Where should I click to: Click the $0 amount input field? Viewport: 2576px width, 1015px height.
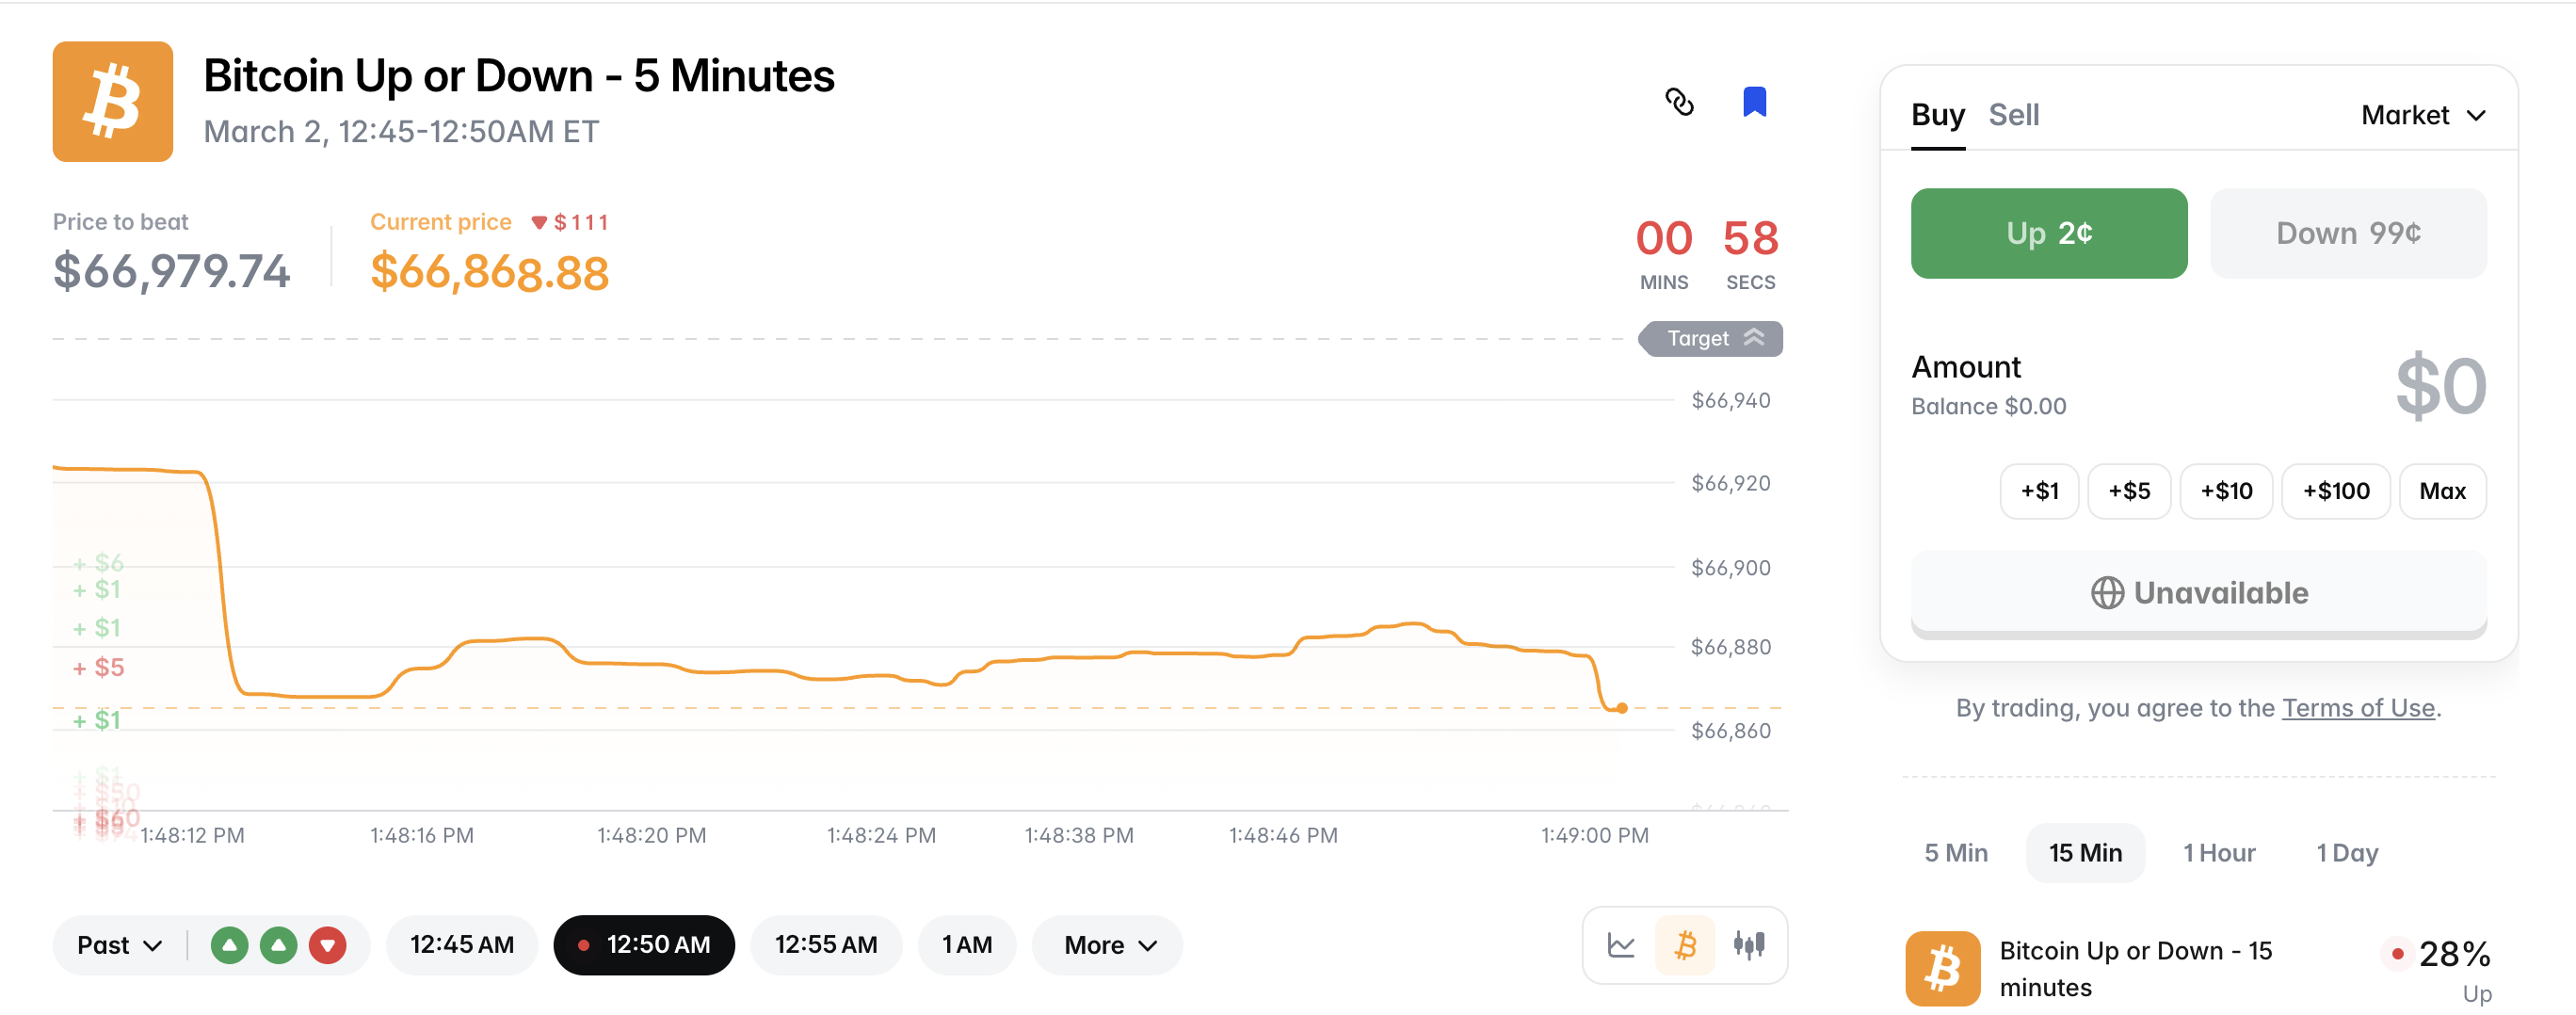(x=2439, y=386)
